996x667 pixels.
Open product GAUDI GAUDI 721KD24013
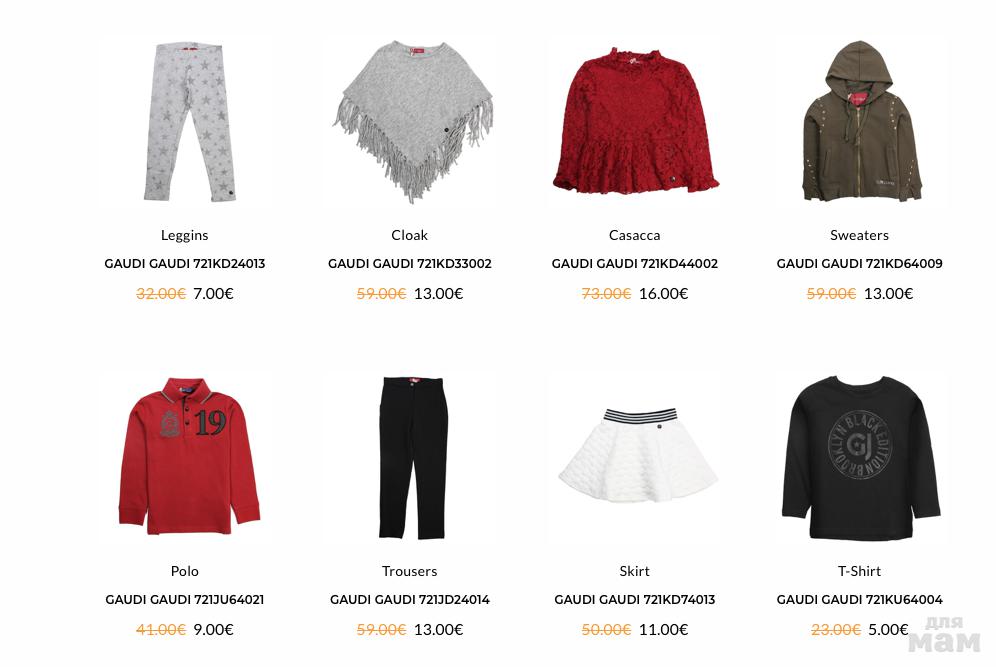coord(185,264)
